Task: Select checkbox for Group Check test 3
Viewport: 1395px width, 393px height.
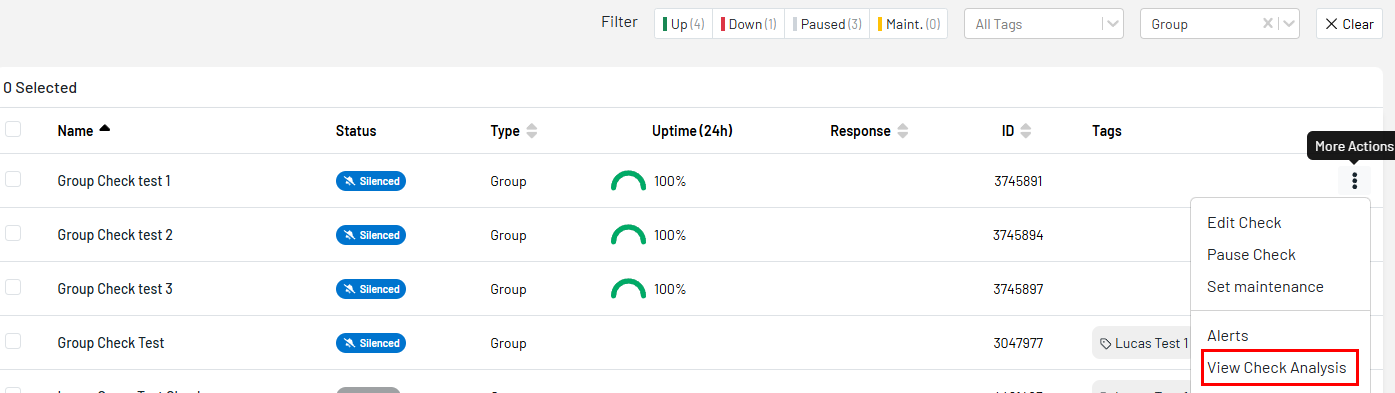Action: coord(13,287)
